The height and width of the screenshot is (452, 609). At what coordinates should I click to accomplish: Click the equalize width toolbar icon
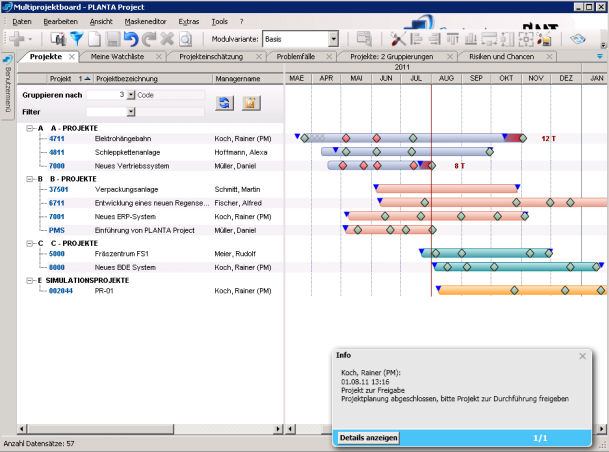coord(489,39)
